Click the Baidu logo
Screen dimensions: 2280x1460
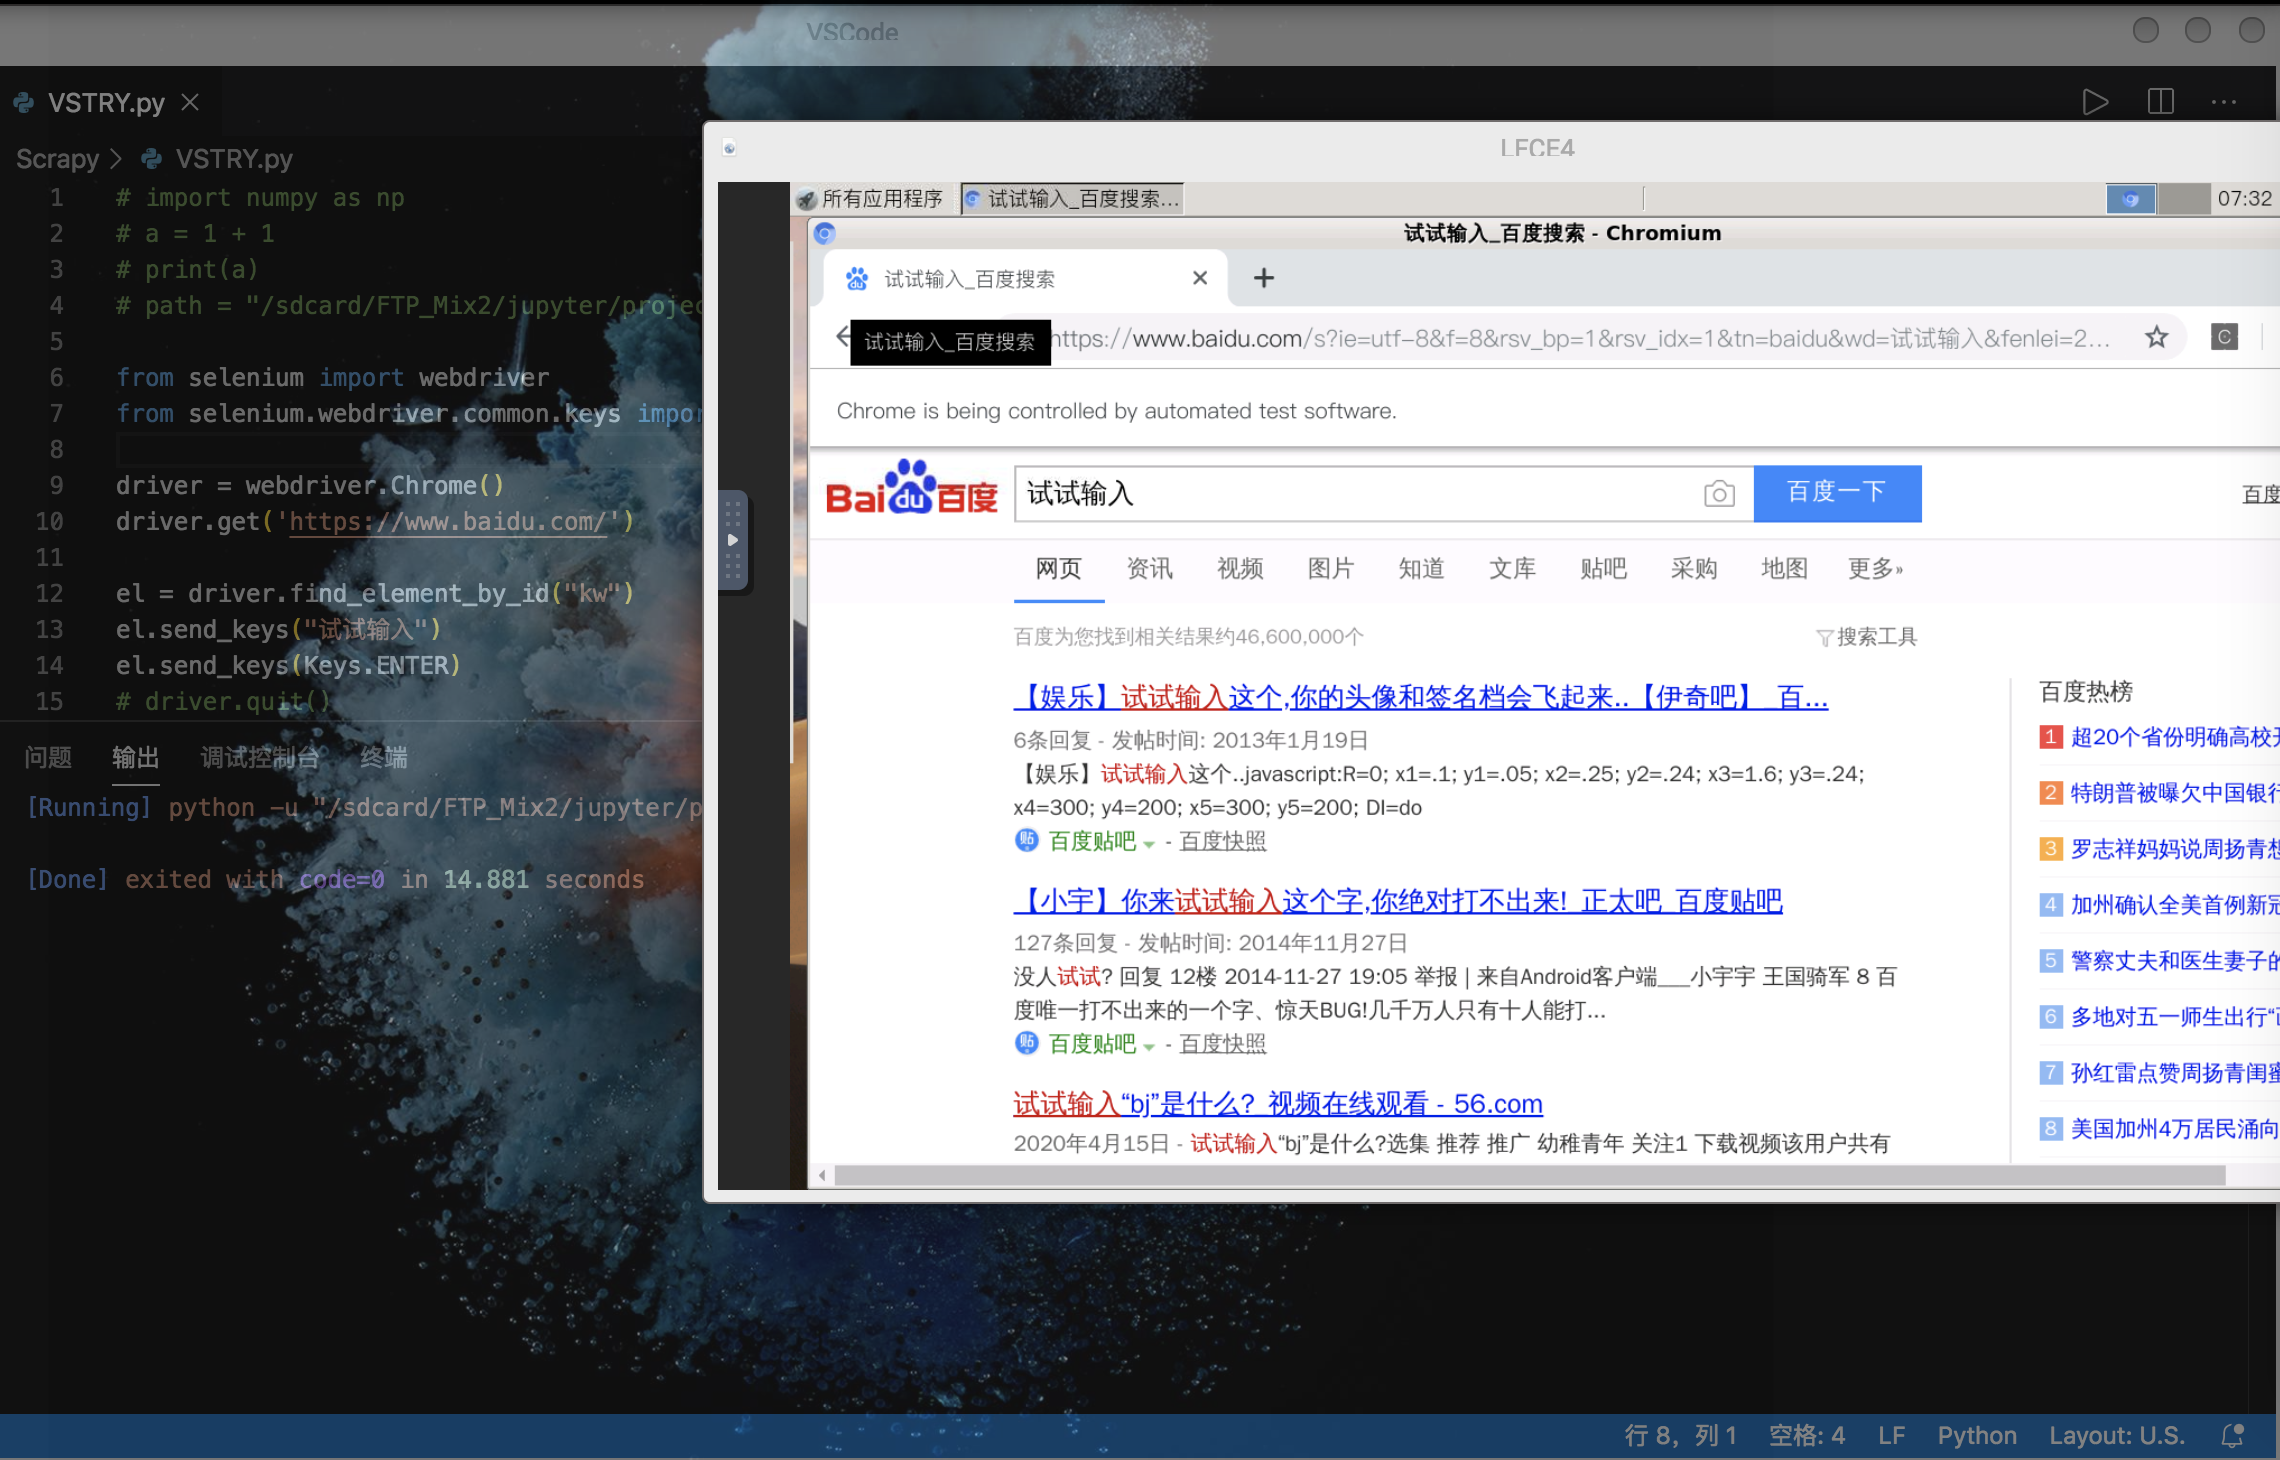pos(911,490)
